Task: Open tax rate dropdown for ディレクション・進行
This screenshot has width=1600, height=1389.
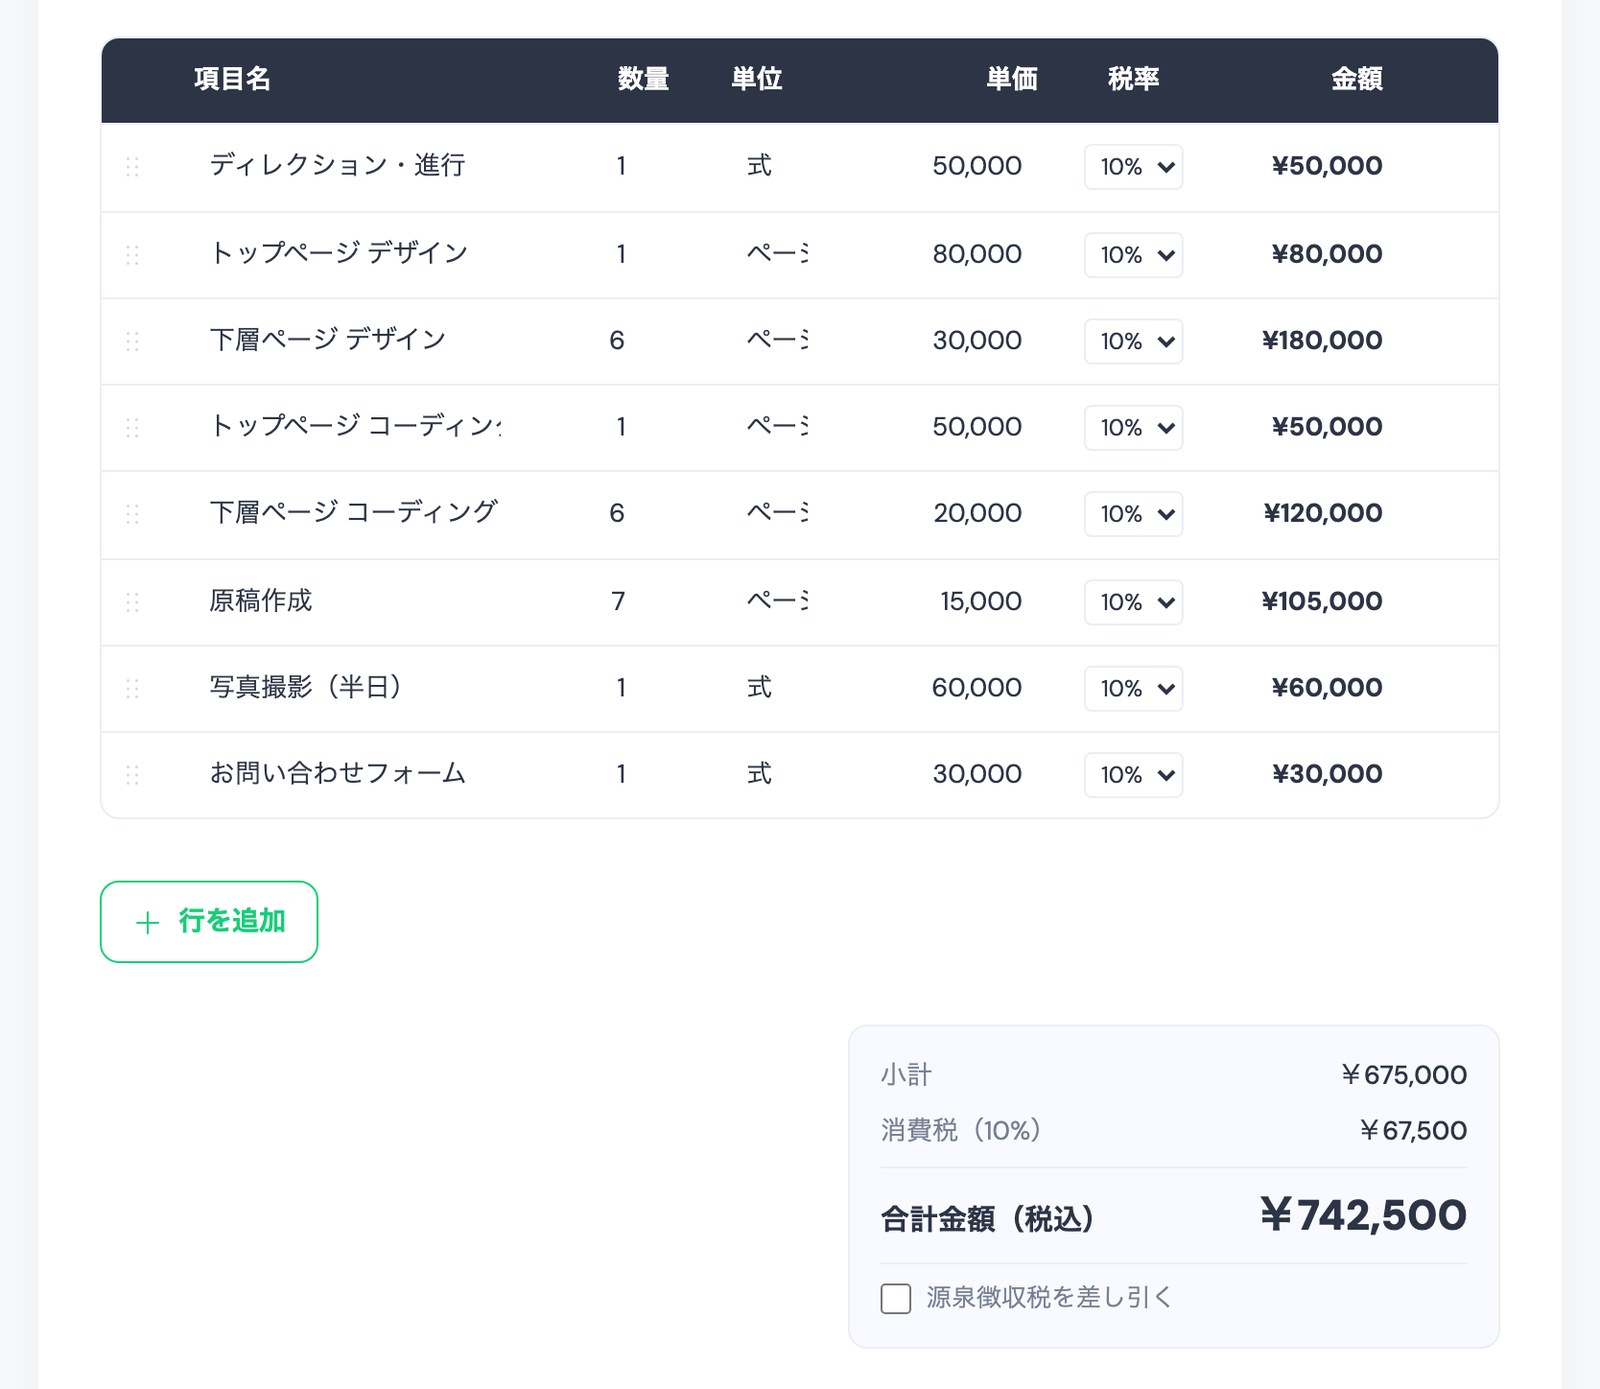Action: pos(1133,167)
